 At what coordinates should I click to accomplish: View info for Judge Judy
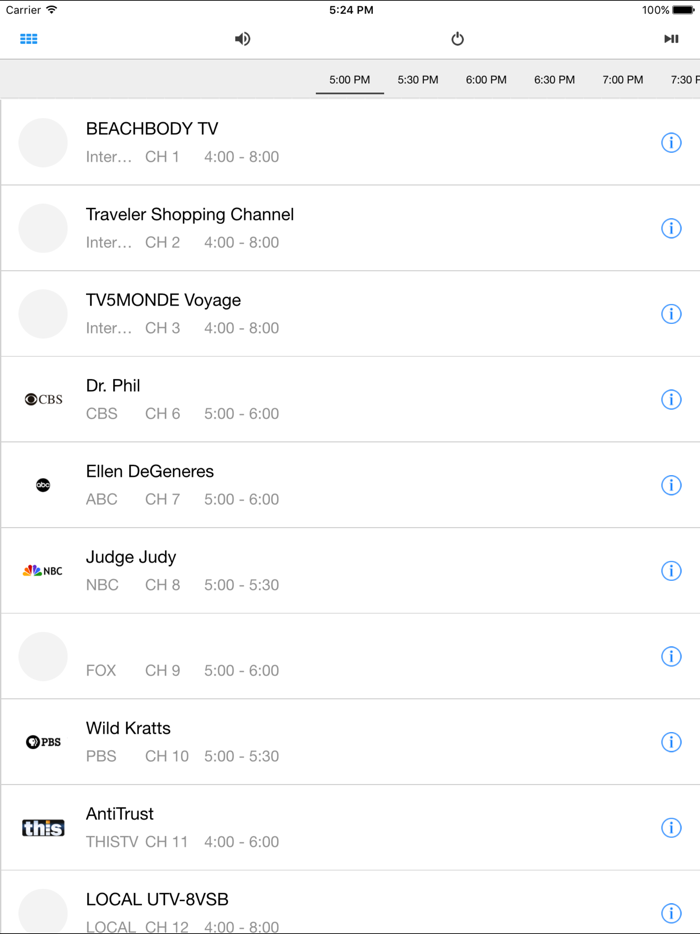[671, 570]
